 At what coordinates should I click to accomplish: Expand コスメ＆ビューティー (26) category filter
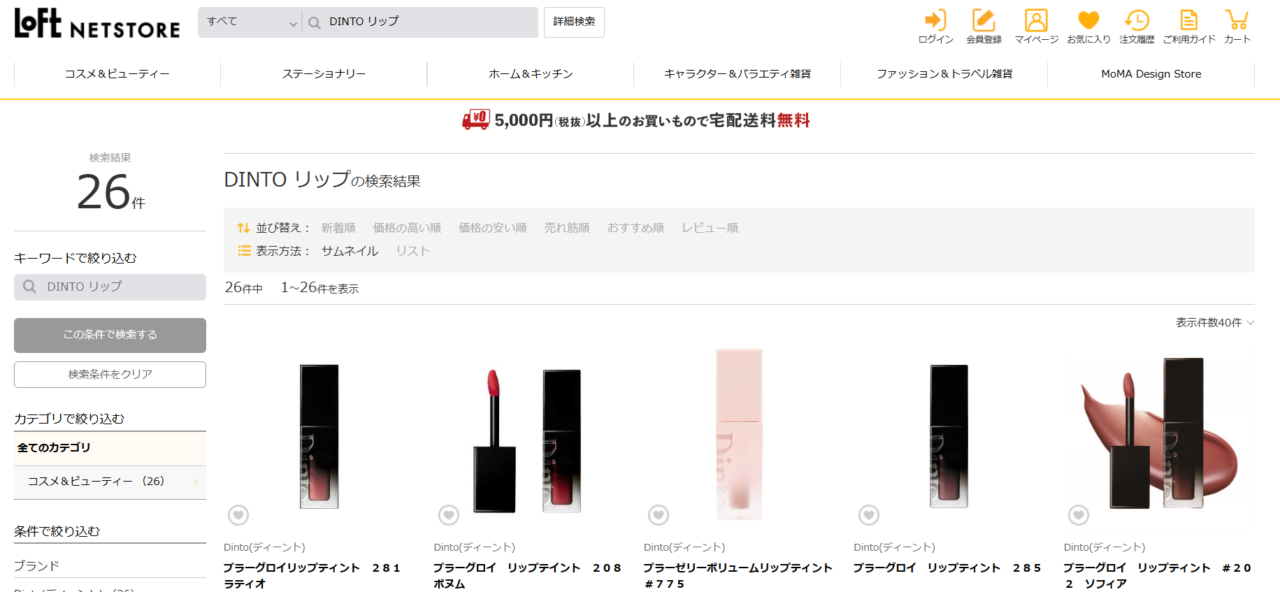click(110, 482)
